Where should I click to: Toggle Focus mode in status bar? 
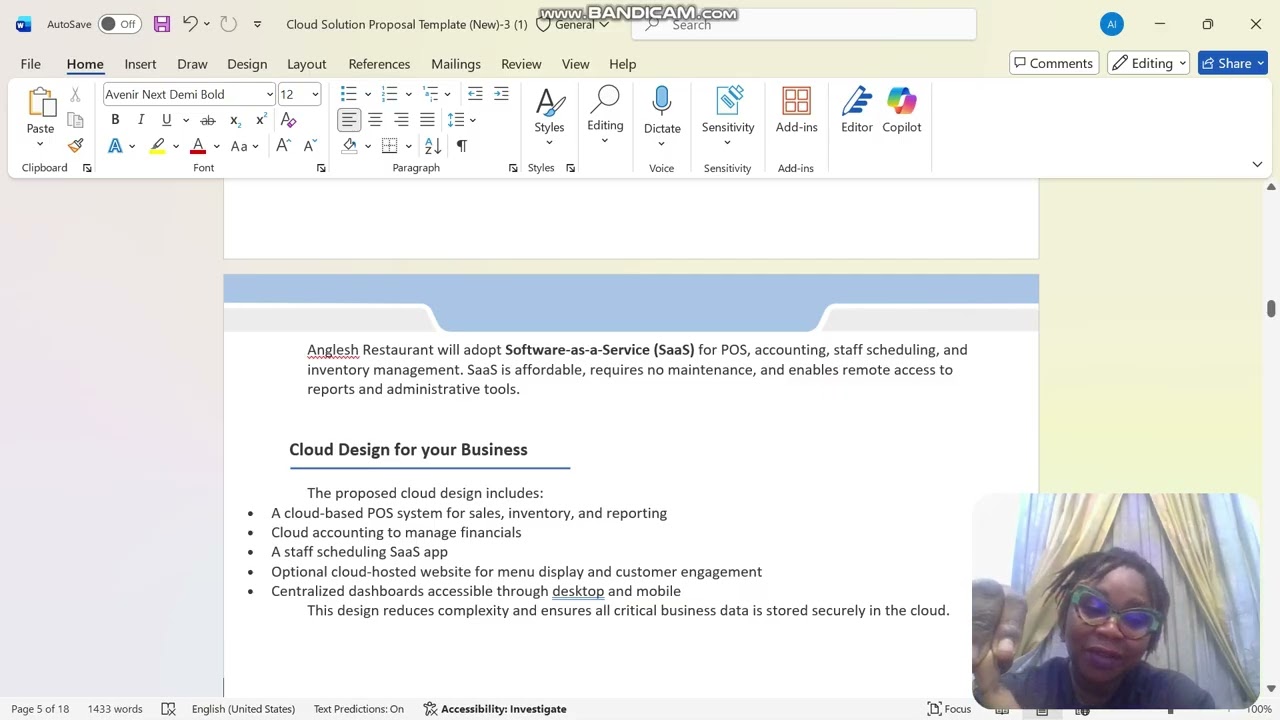(949, 709)
